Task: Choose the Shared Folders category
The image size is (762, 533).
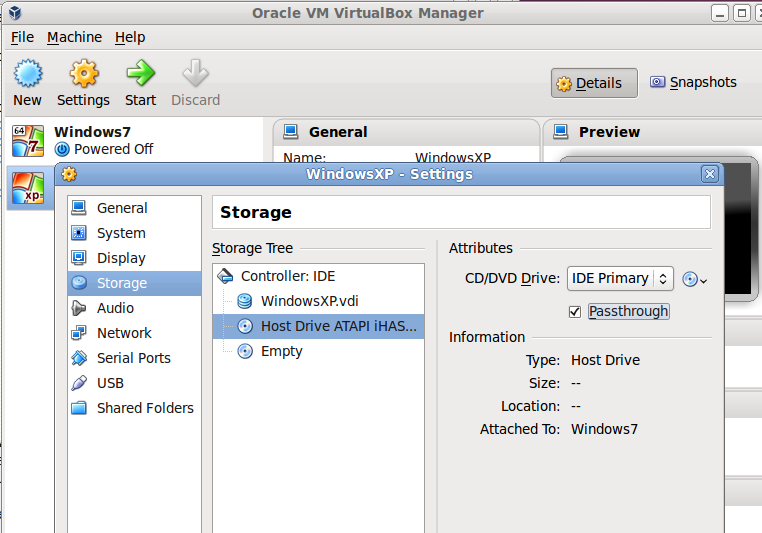Action: pos(134,408)
